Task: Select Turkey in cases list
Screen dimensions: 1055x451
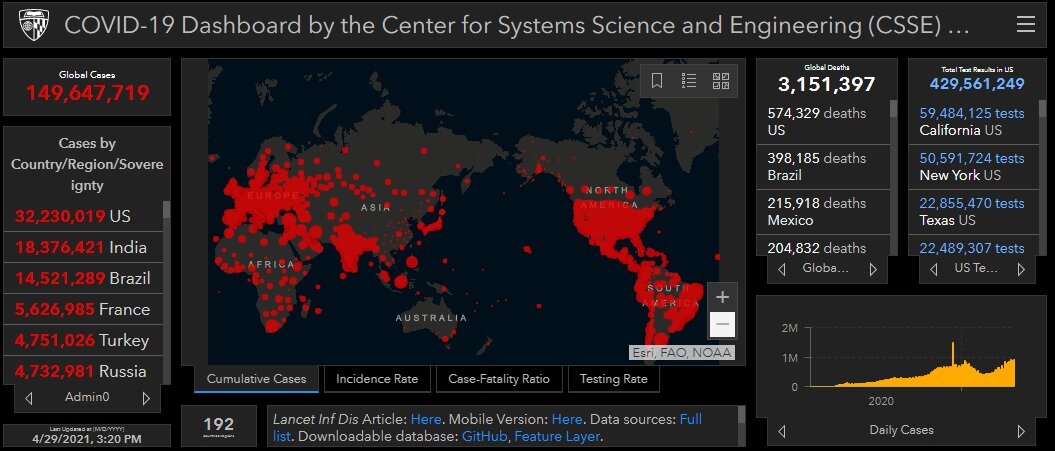Action: pyautogui.click(x=83, y=340)
